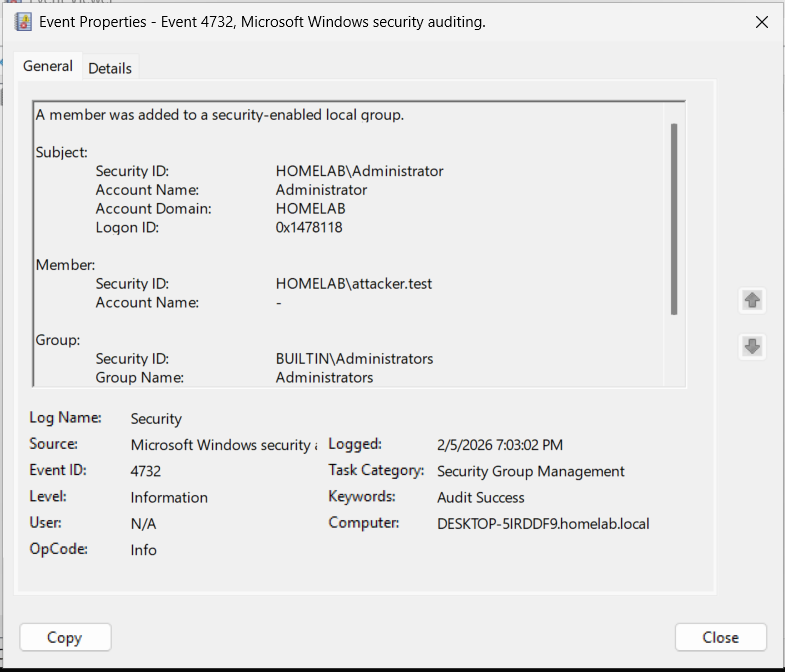The height and width of the screenshot is (672, 785).
Task: Click the Log Name value Security
Action: [x=156, y=419]
